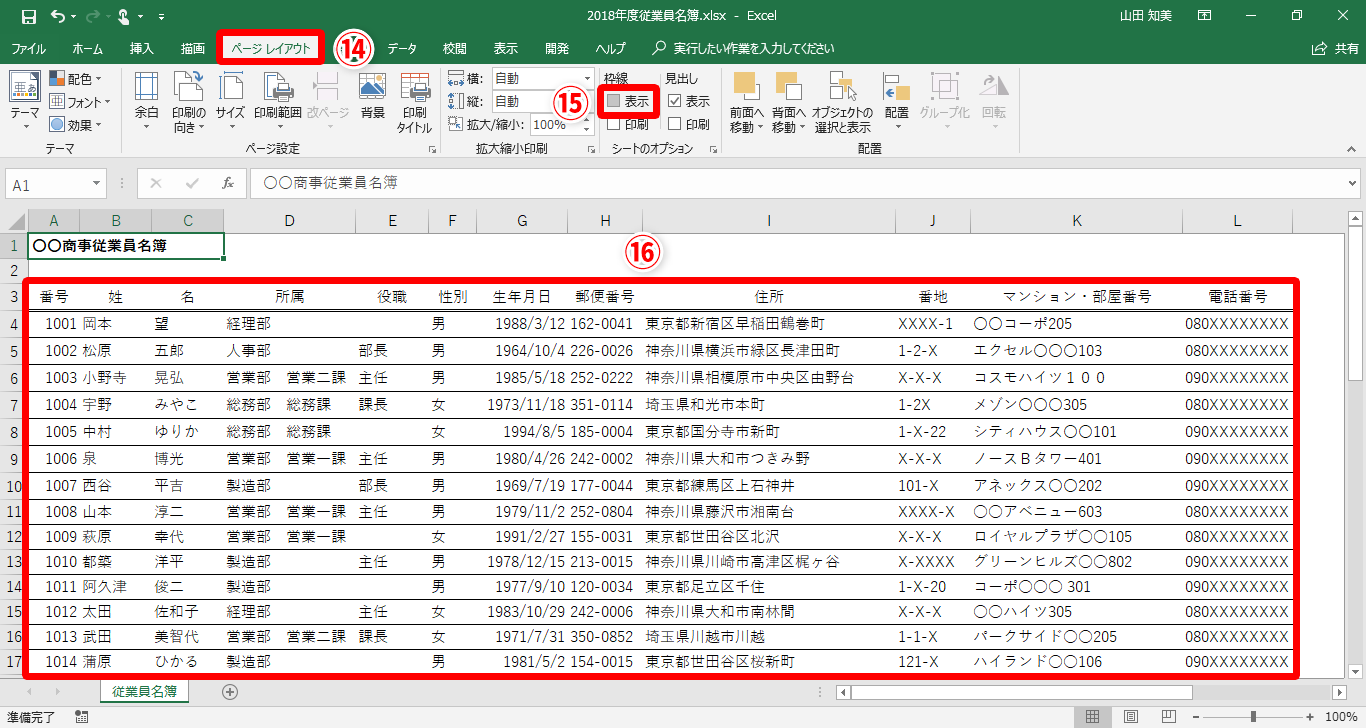Select row 5 header
The width and height of the screenshot is (1366, 728).
coord(14,351)
